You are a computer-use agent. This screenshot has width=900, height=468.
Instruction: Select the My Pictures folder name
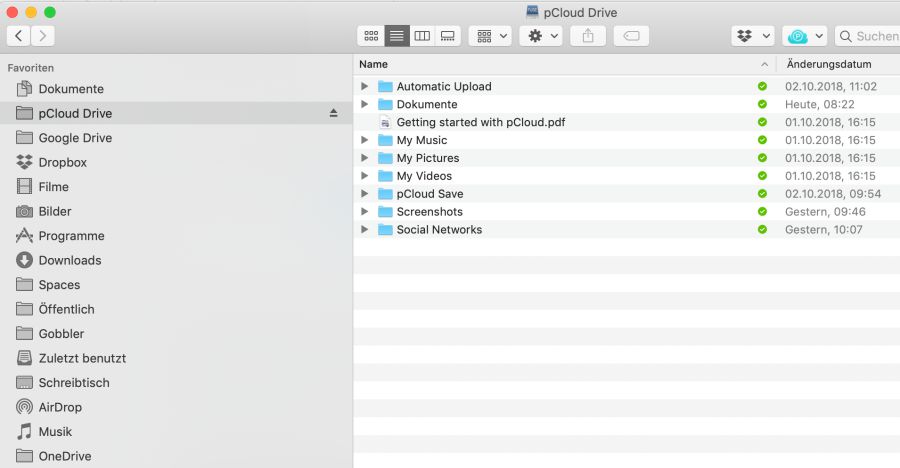coord(428,158)
